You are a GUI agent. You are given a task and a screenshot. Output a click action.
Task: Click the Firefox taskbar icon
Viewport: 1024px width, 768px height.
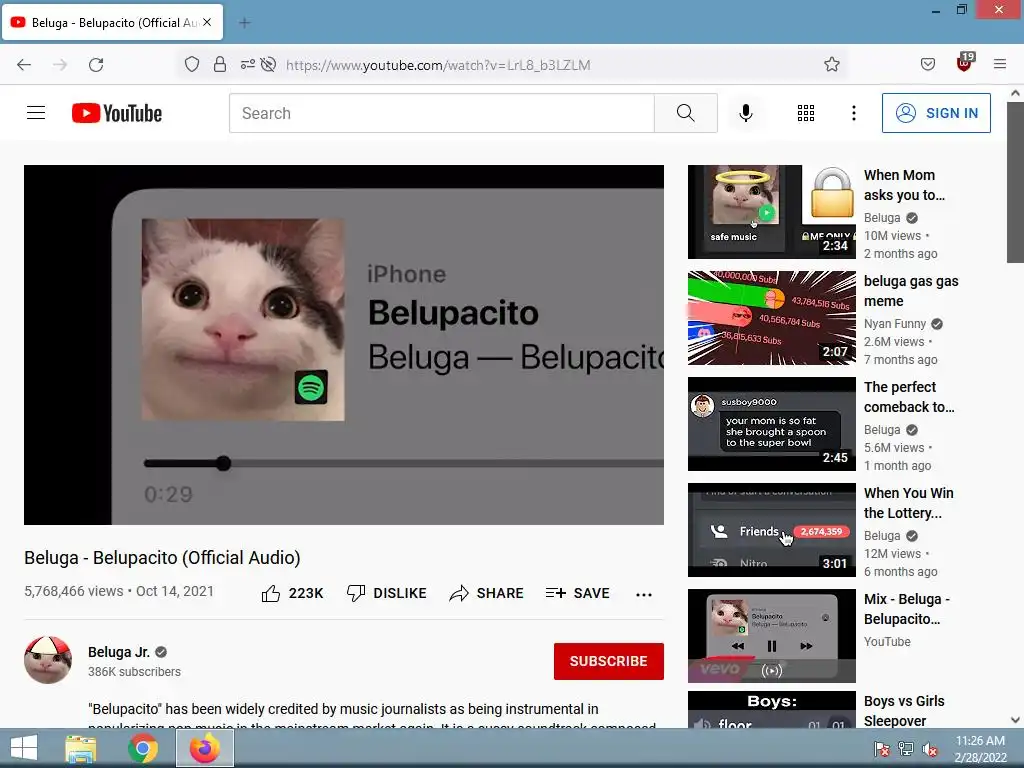204,748
